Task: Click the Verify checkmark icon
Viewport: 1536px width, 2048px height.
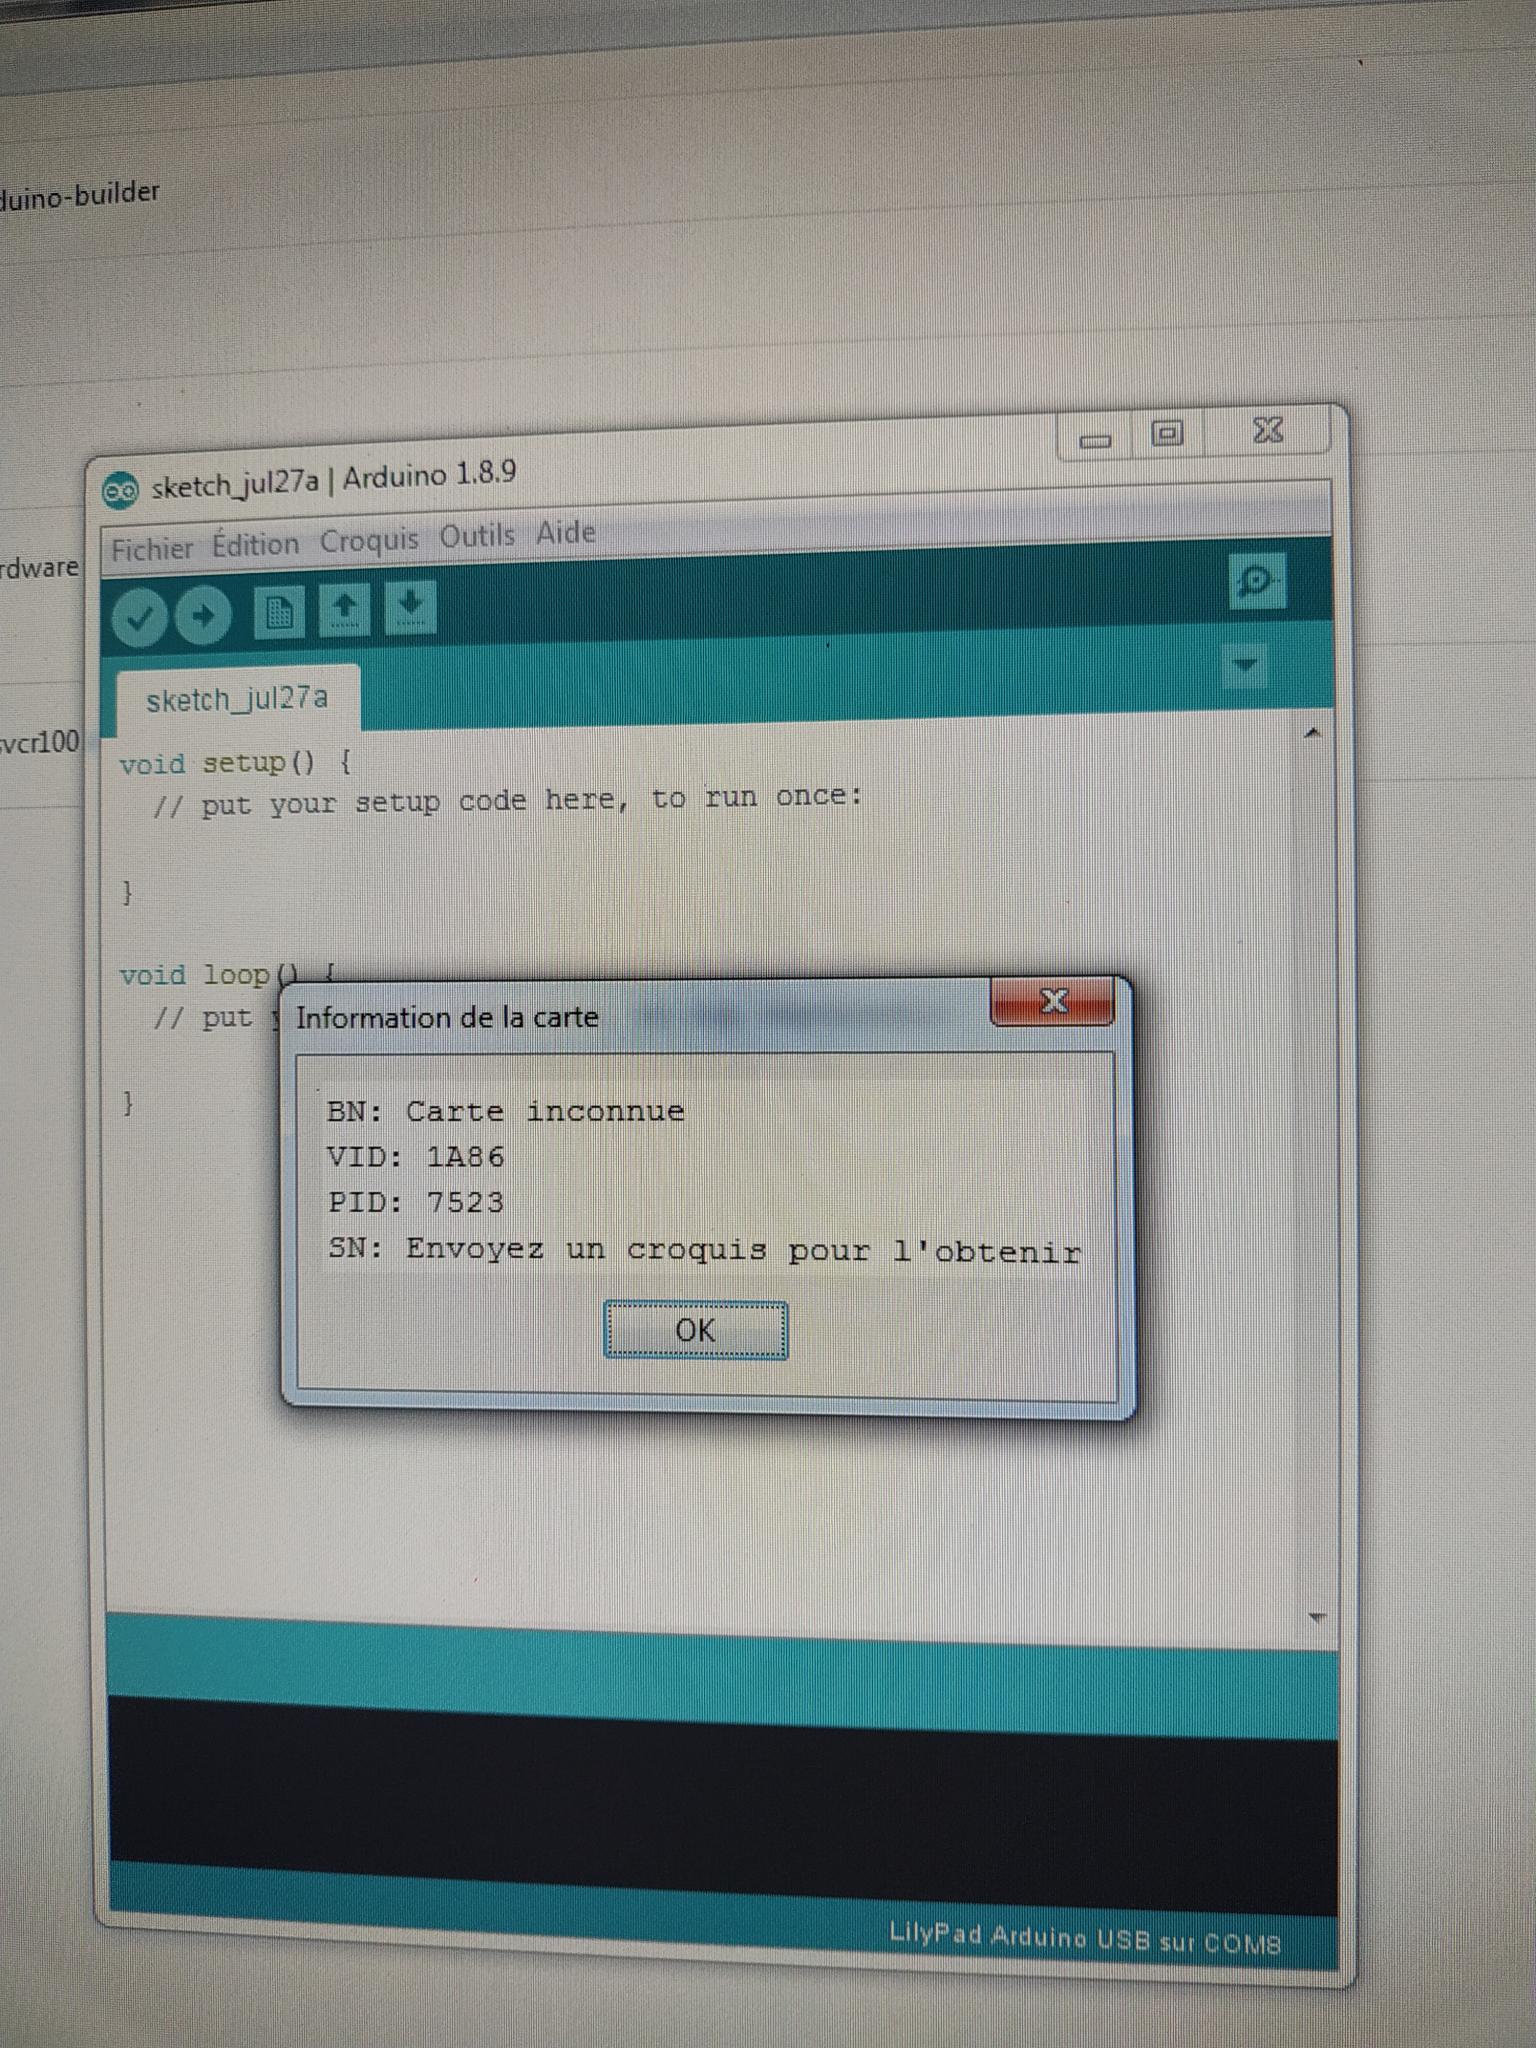Action: 139,617
